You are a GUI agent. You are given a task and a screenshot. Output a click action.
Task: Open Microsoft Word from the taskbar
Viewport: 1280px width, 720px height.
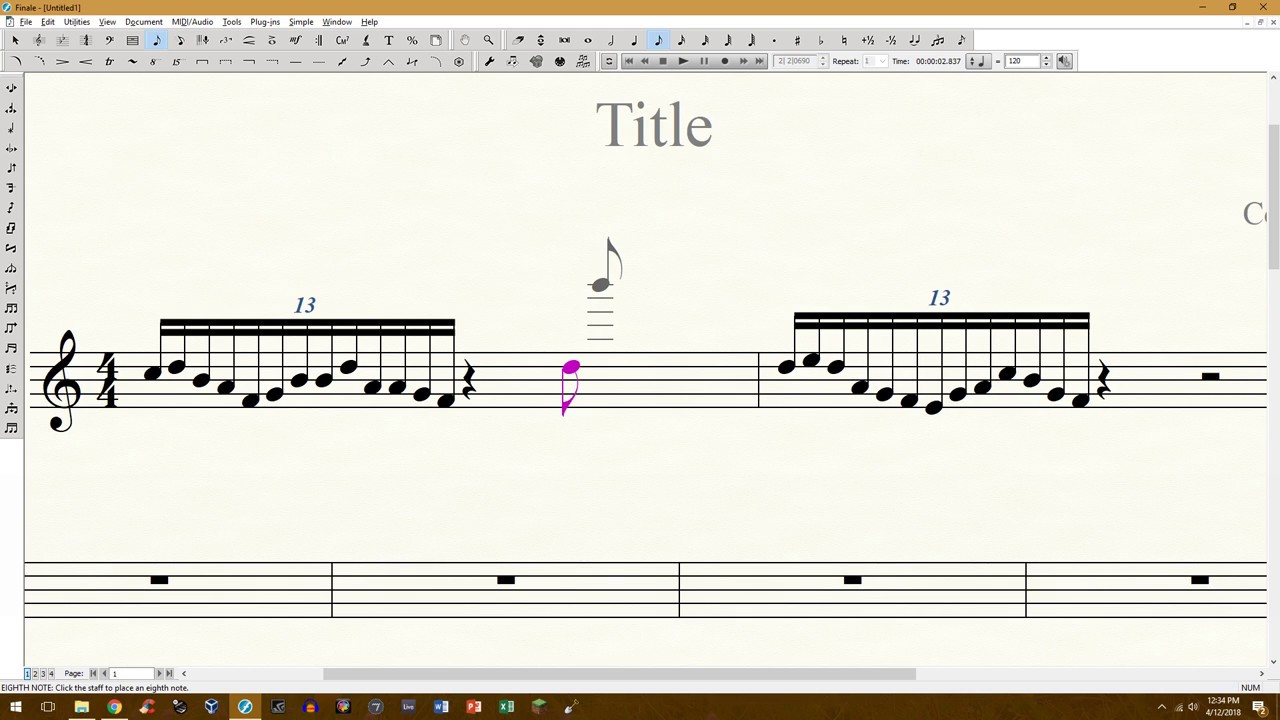tap(441, 707)
